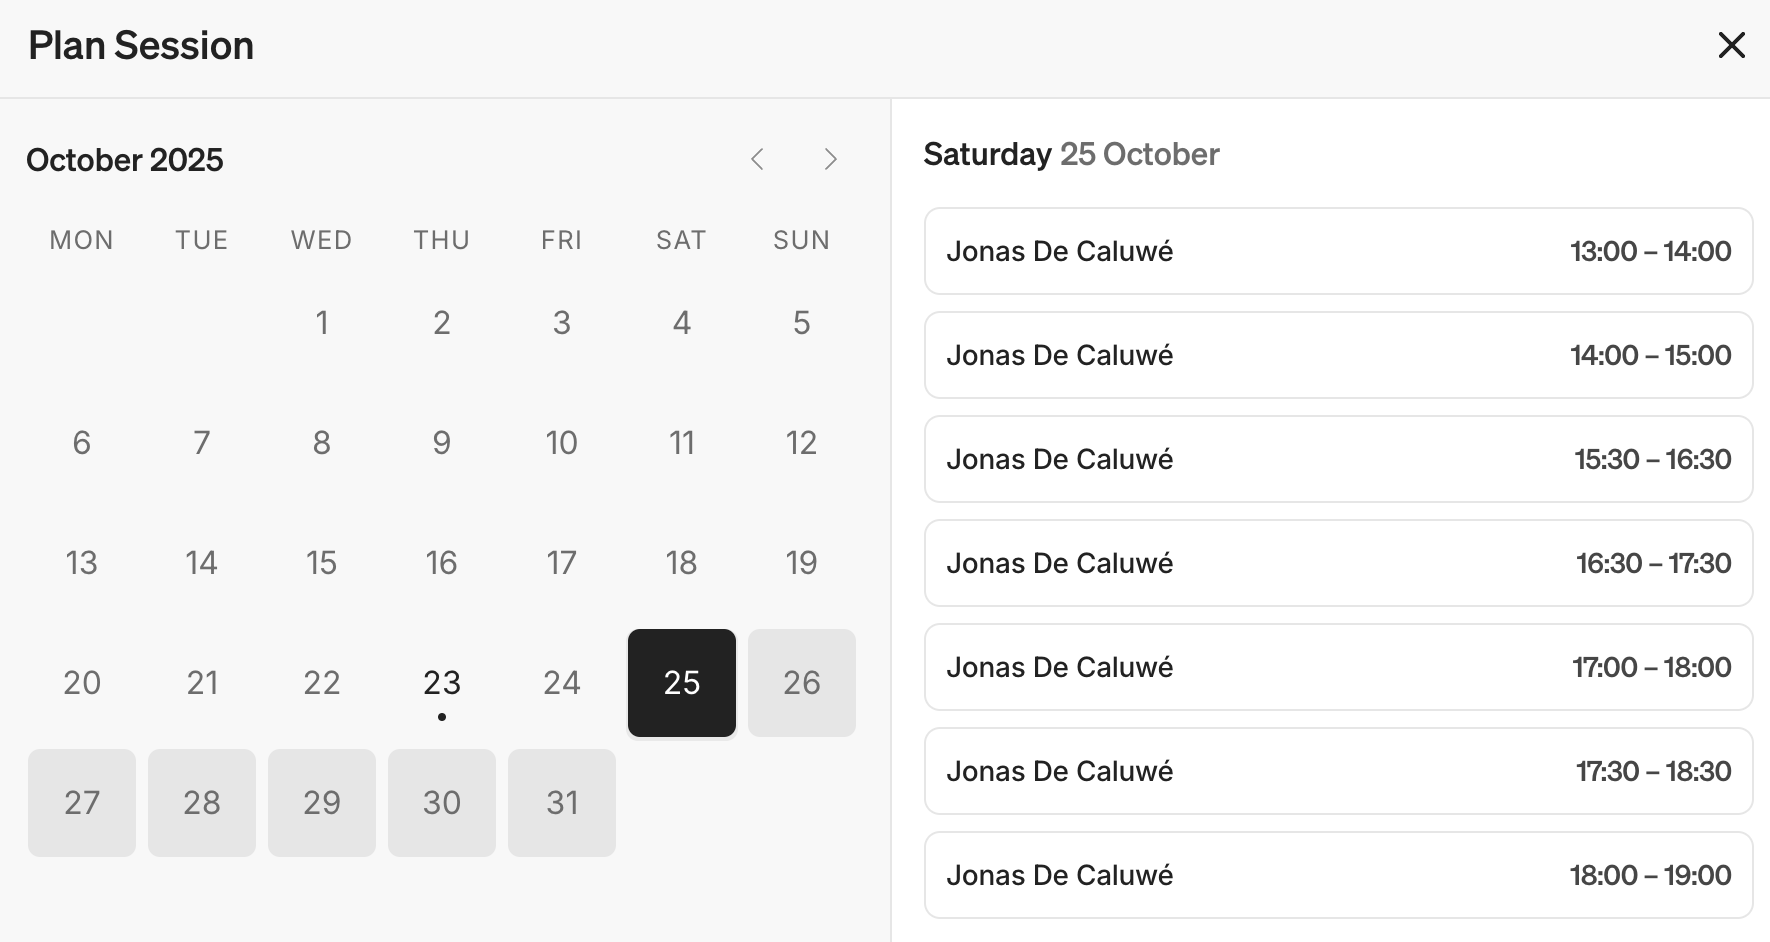This screenshot has height=942, width=1770.
Task: Go to previous month in calendar
Action: pyautogui.click(x=757, y=159)
